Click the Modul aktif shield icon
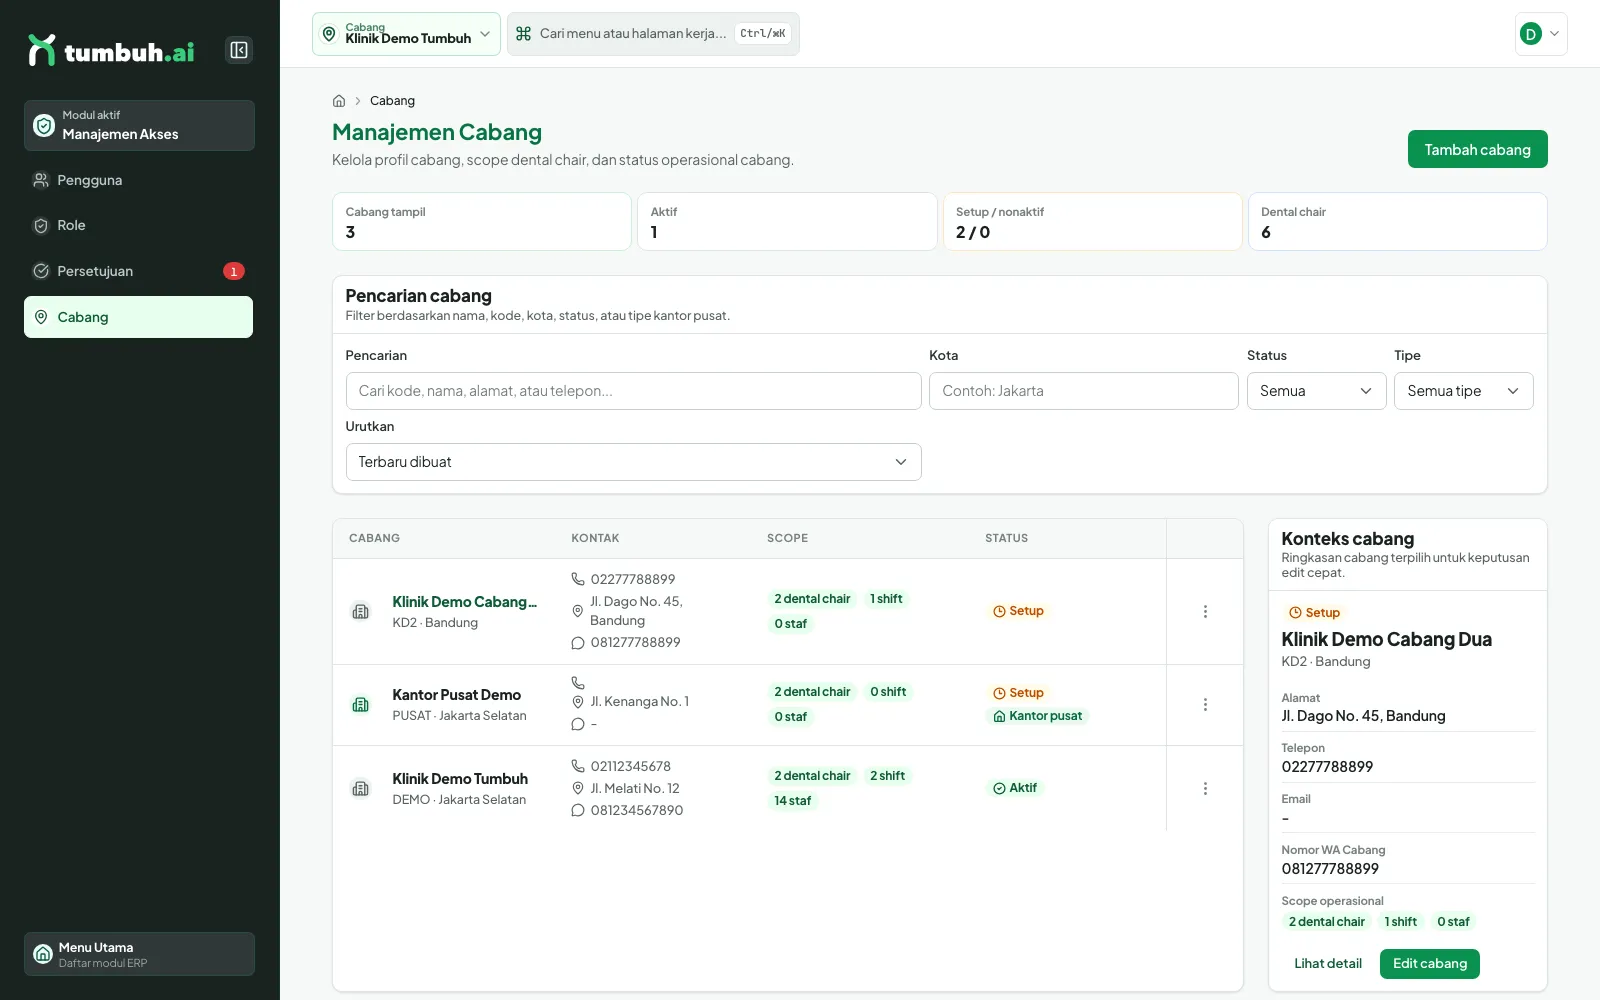The width and height of the screenshot is (1600, 1000). 44,125
